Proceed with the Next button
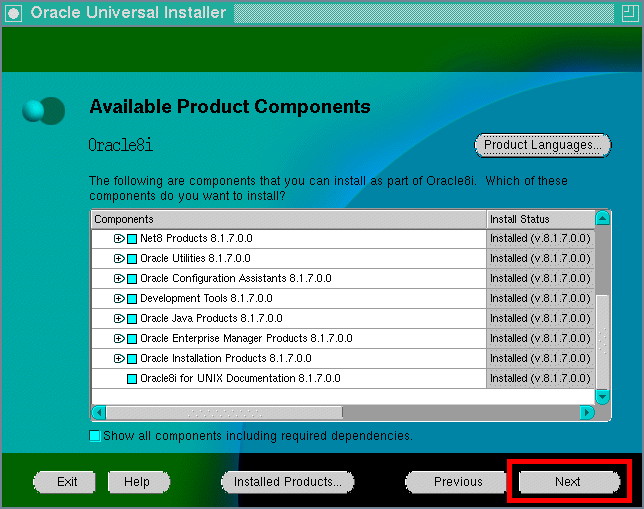 (569, 482)
